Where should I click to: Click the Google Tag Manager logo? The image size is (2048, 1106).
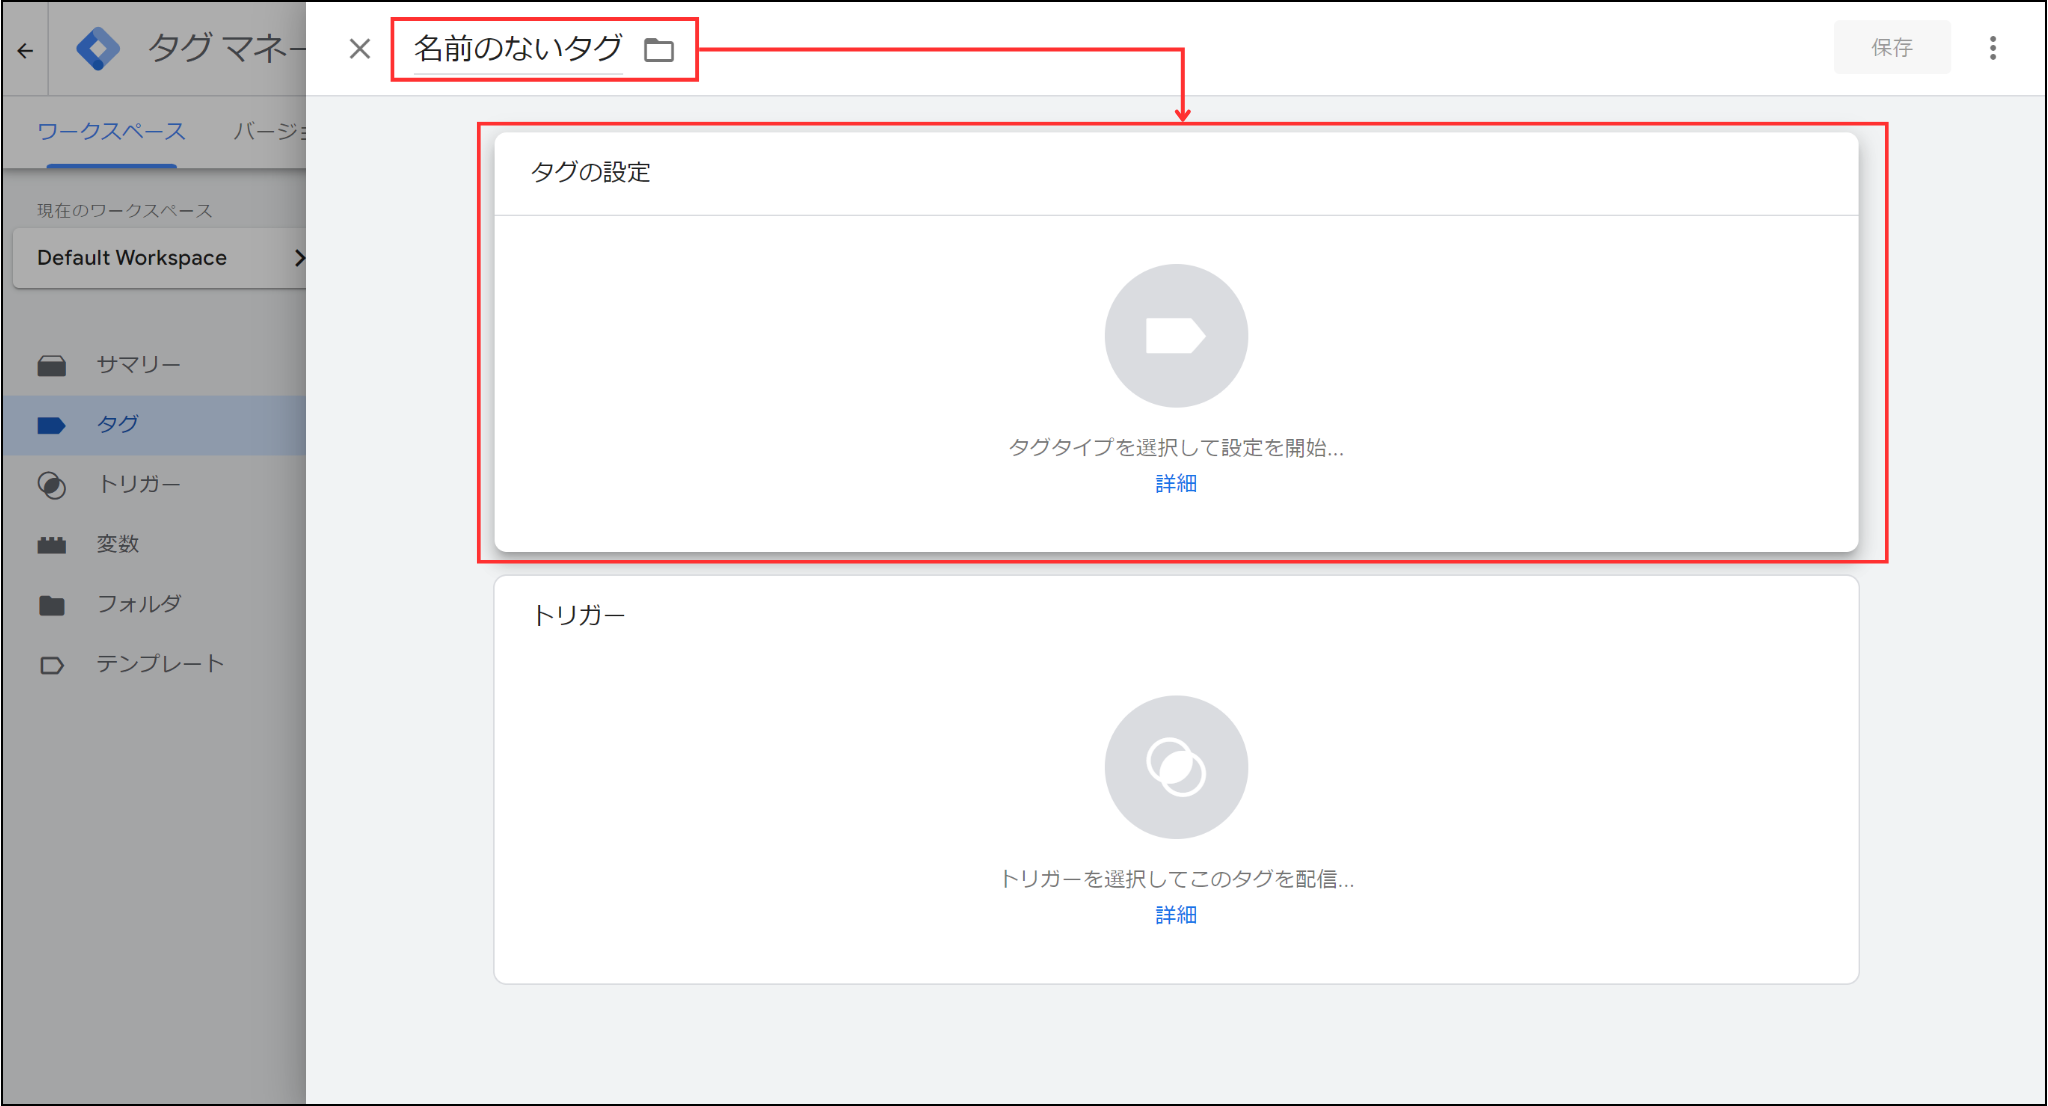(x=98, y=49)
